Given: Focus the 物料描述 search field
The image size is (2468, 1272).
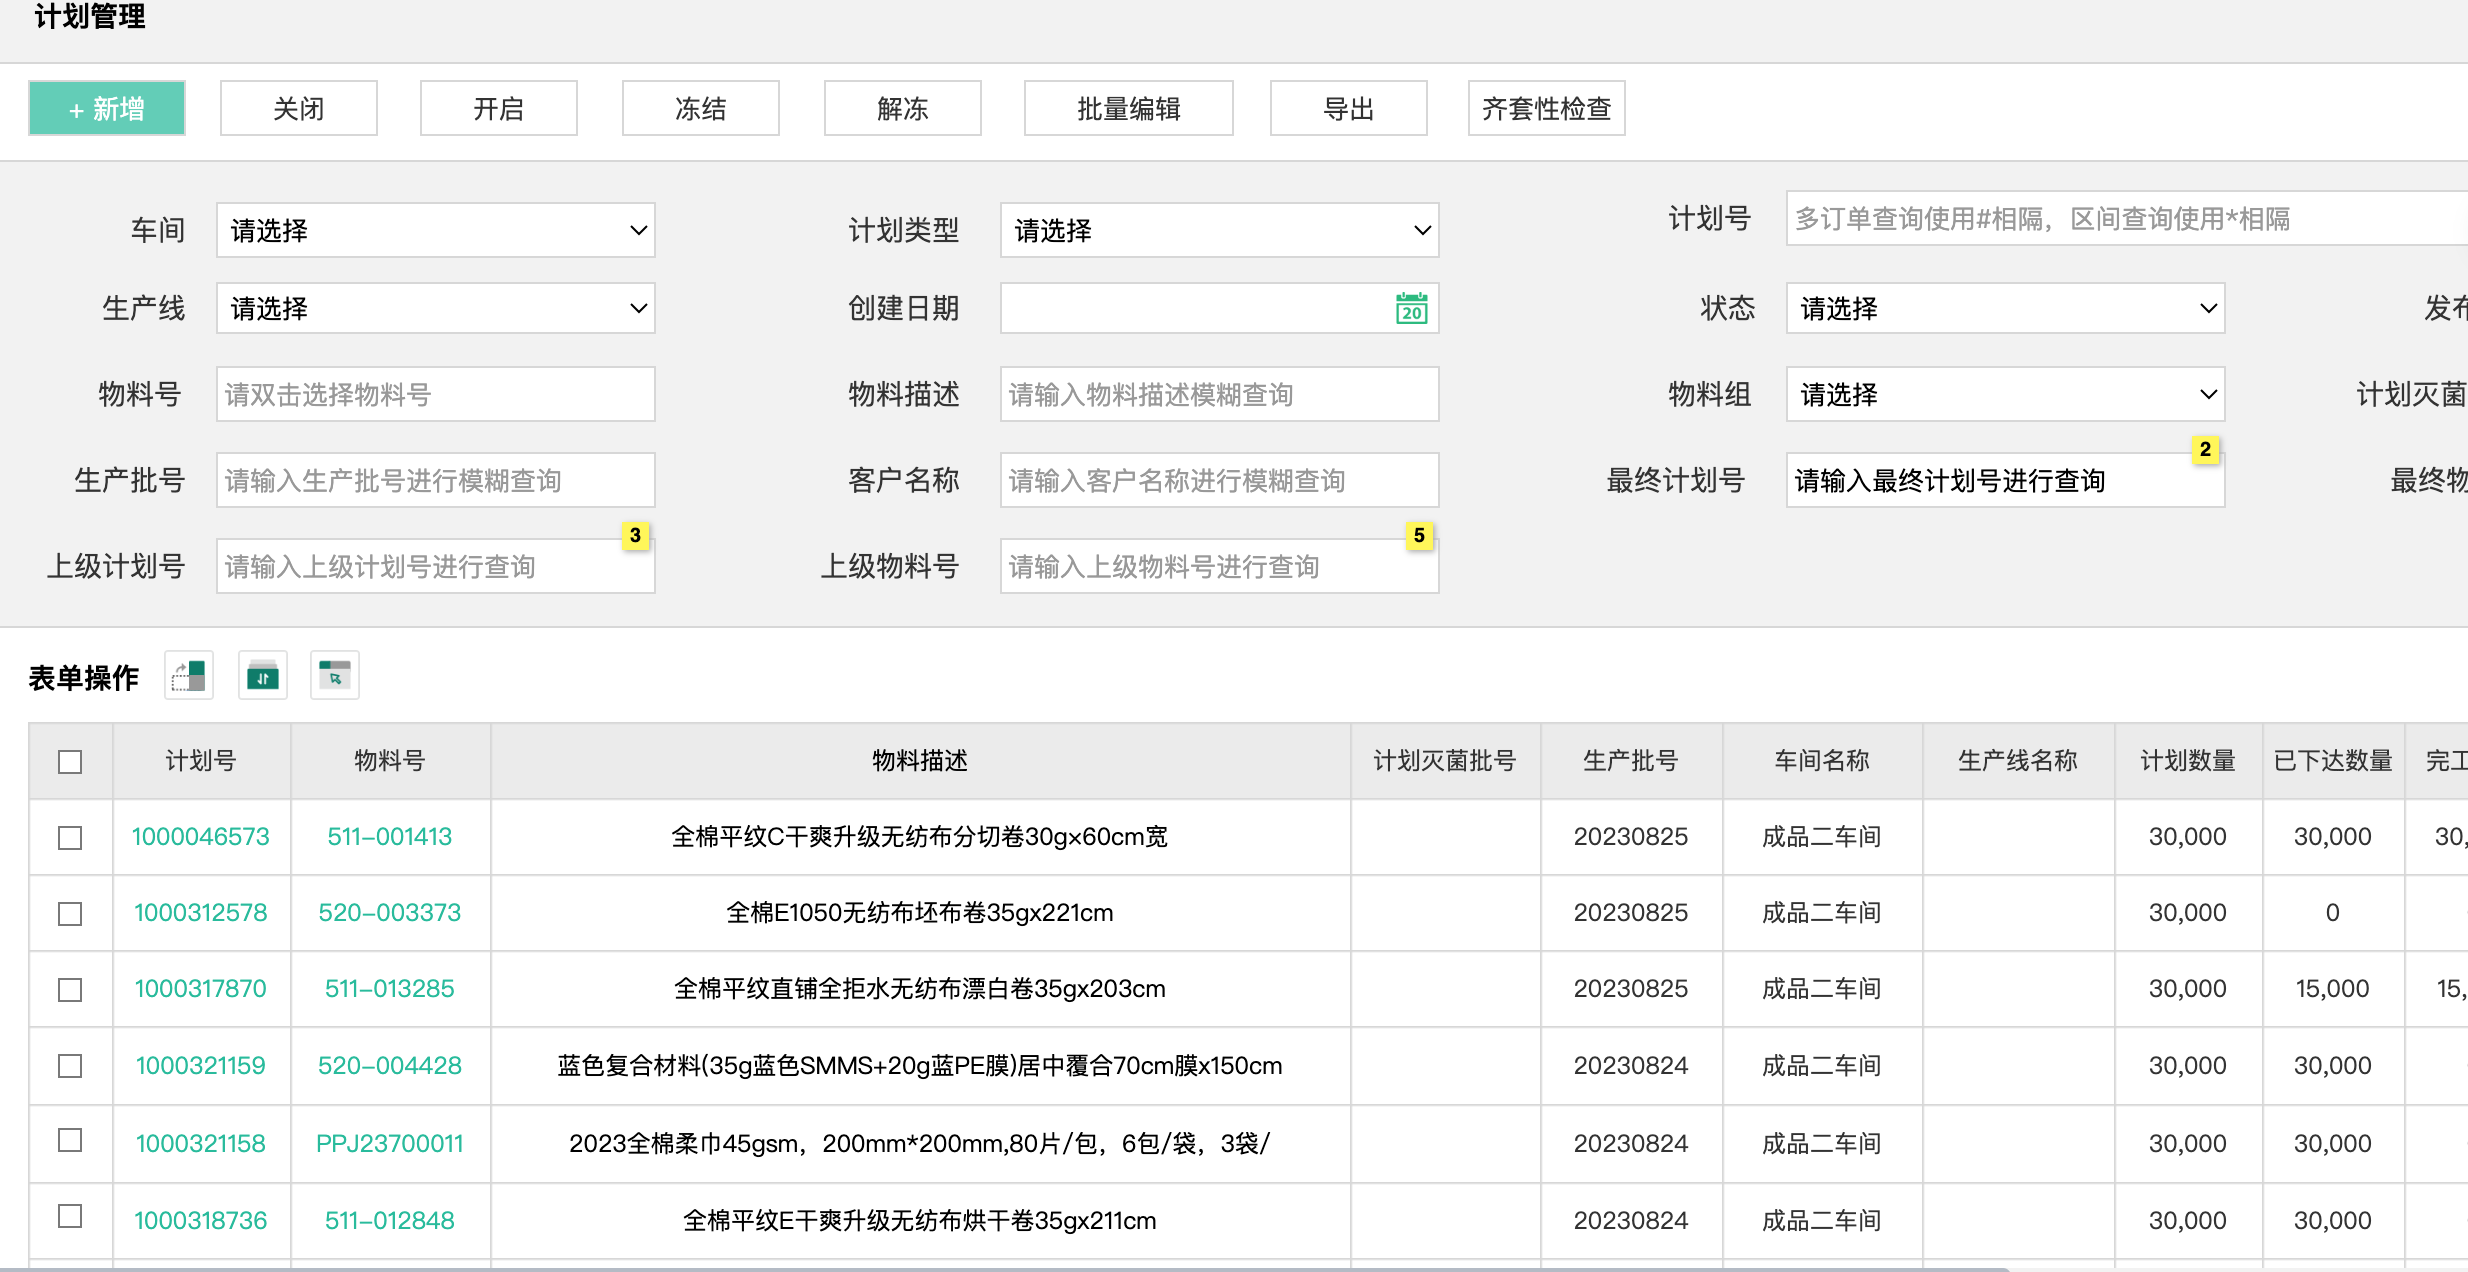Looking at the screenshot, I should tap(1220, 394).
